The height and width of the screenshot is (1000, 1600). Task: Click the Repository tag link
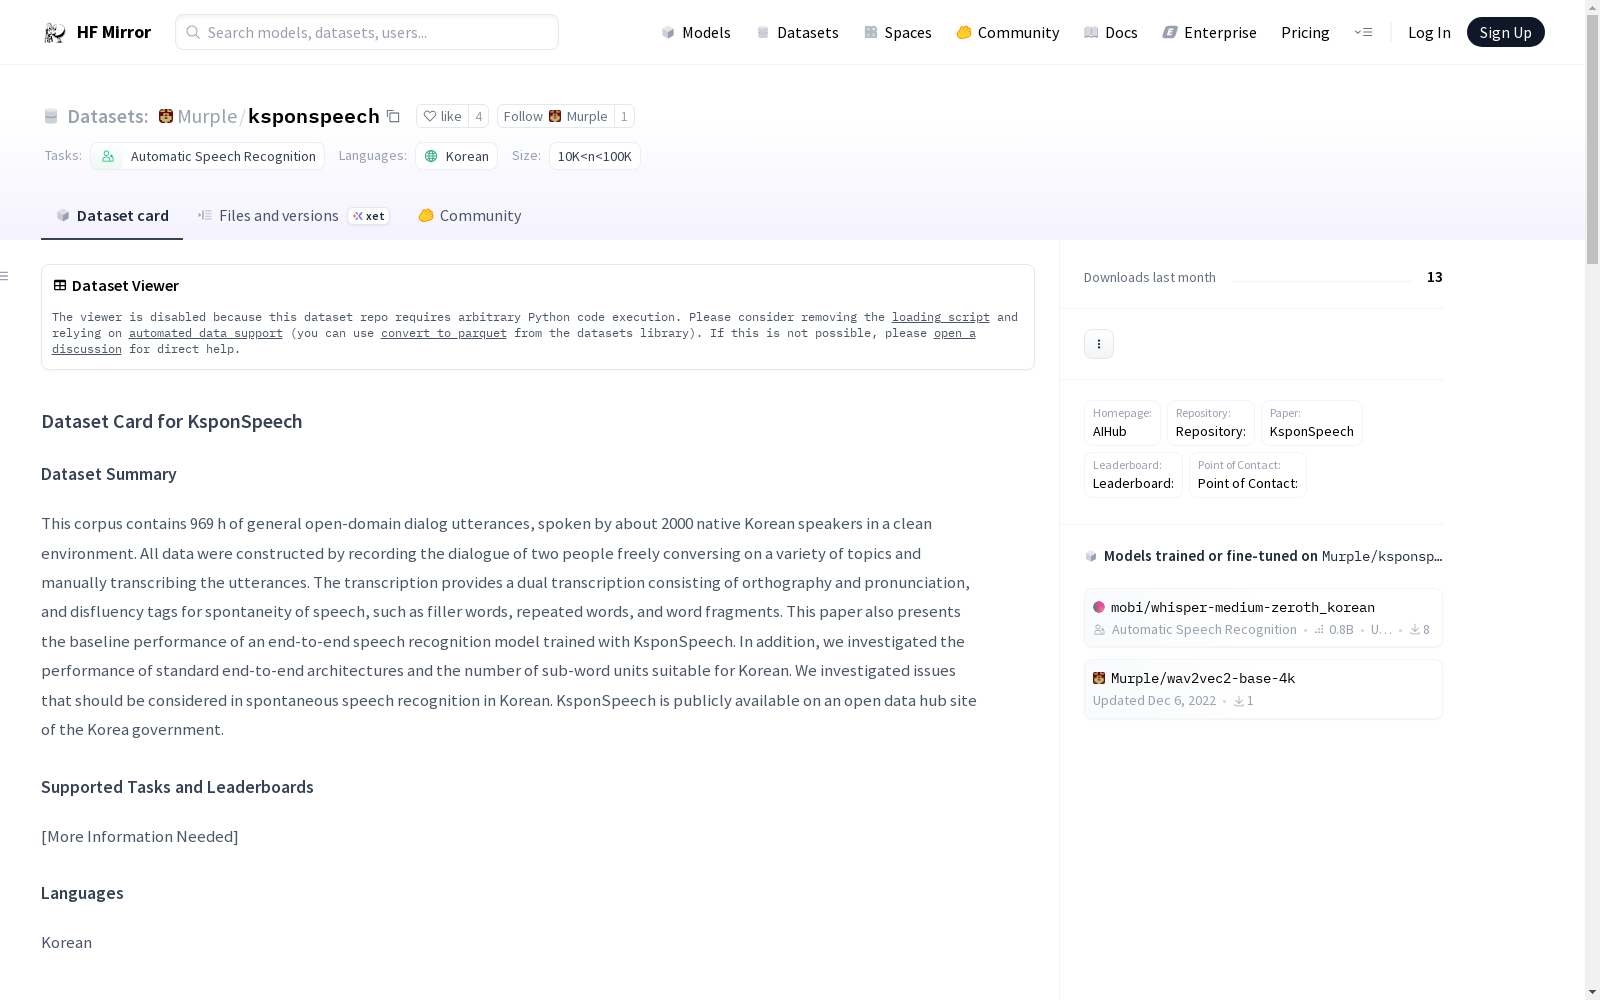pyautogui.click(x=1210, y=423)
